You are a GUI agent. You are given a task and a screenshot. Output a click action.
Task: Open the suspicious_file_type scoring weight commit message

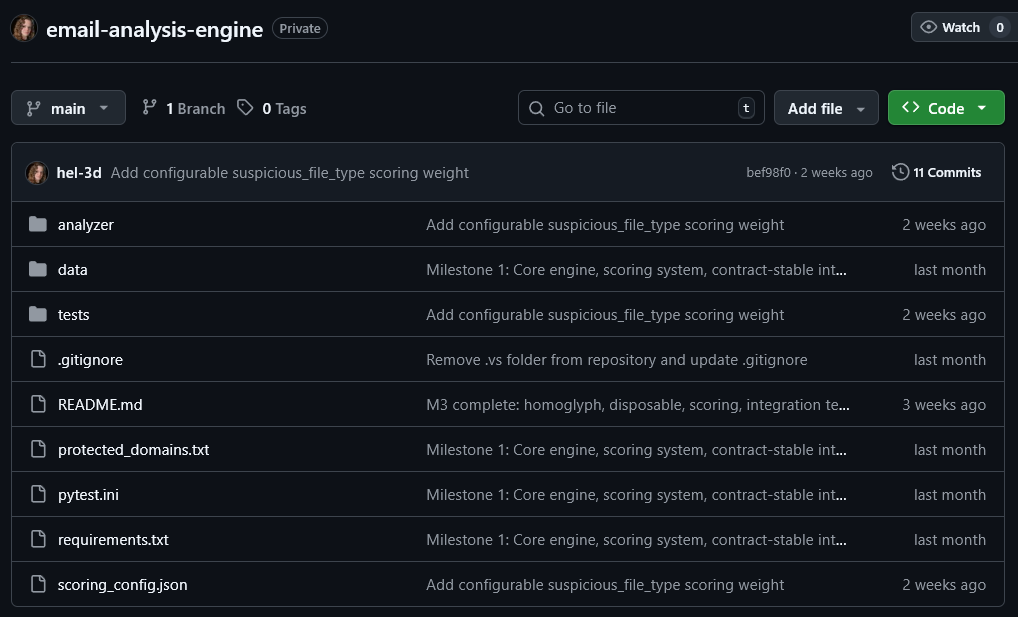(x=289, y=172)
